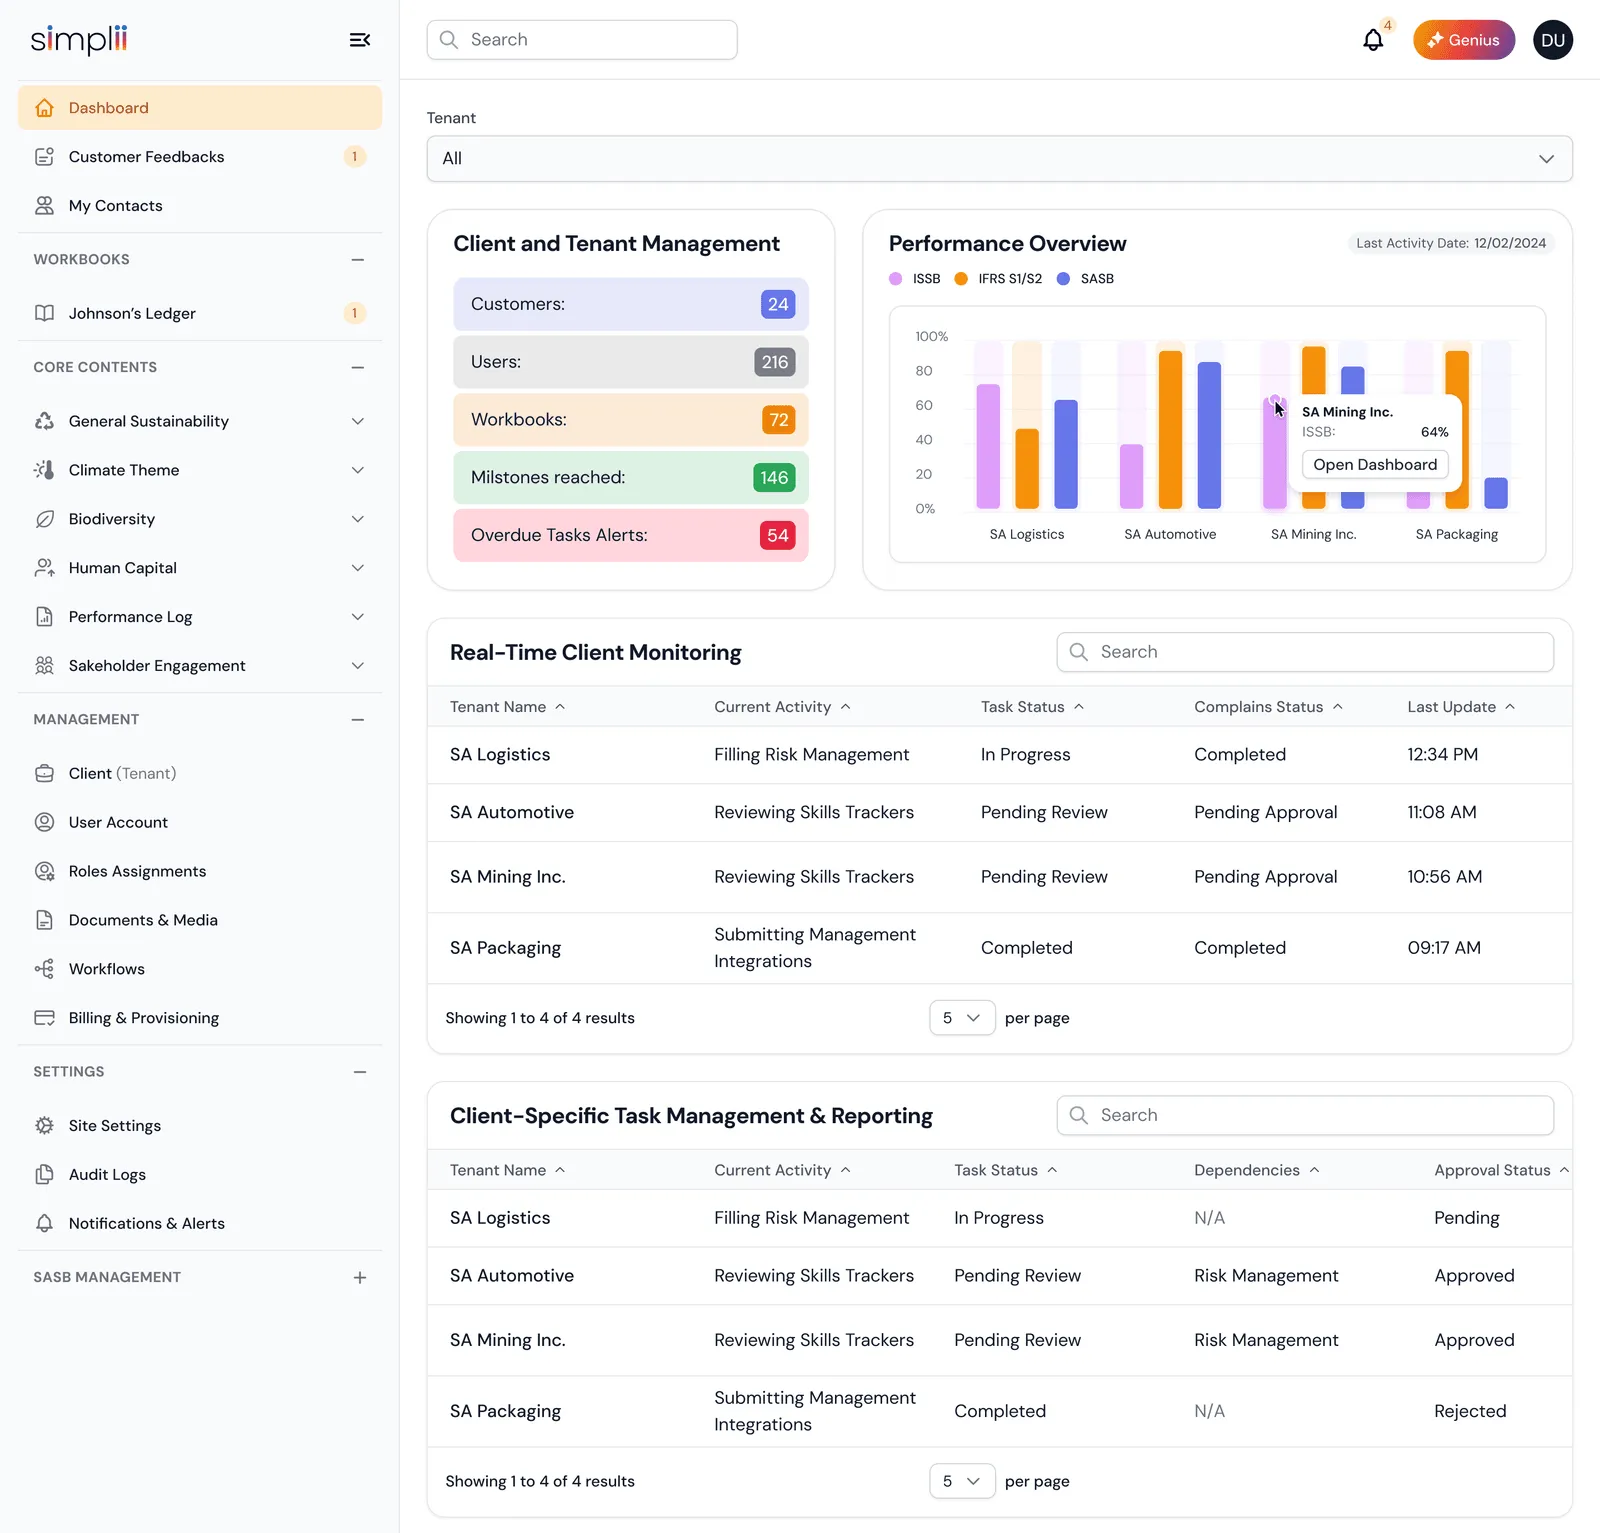Viewport: 1600px width, 1533px height.
Task: Open Dashboard in the sidebar
Action: coord(200,108)
